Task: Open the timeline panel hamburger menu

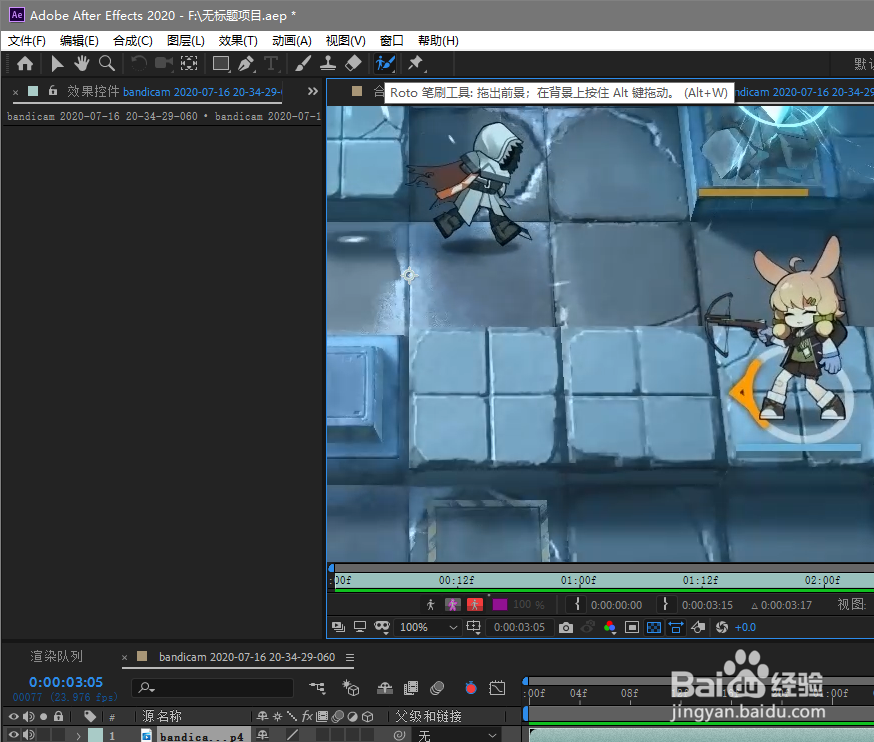Action: coord(350,657)
